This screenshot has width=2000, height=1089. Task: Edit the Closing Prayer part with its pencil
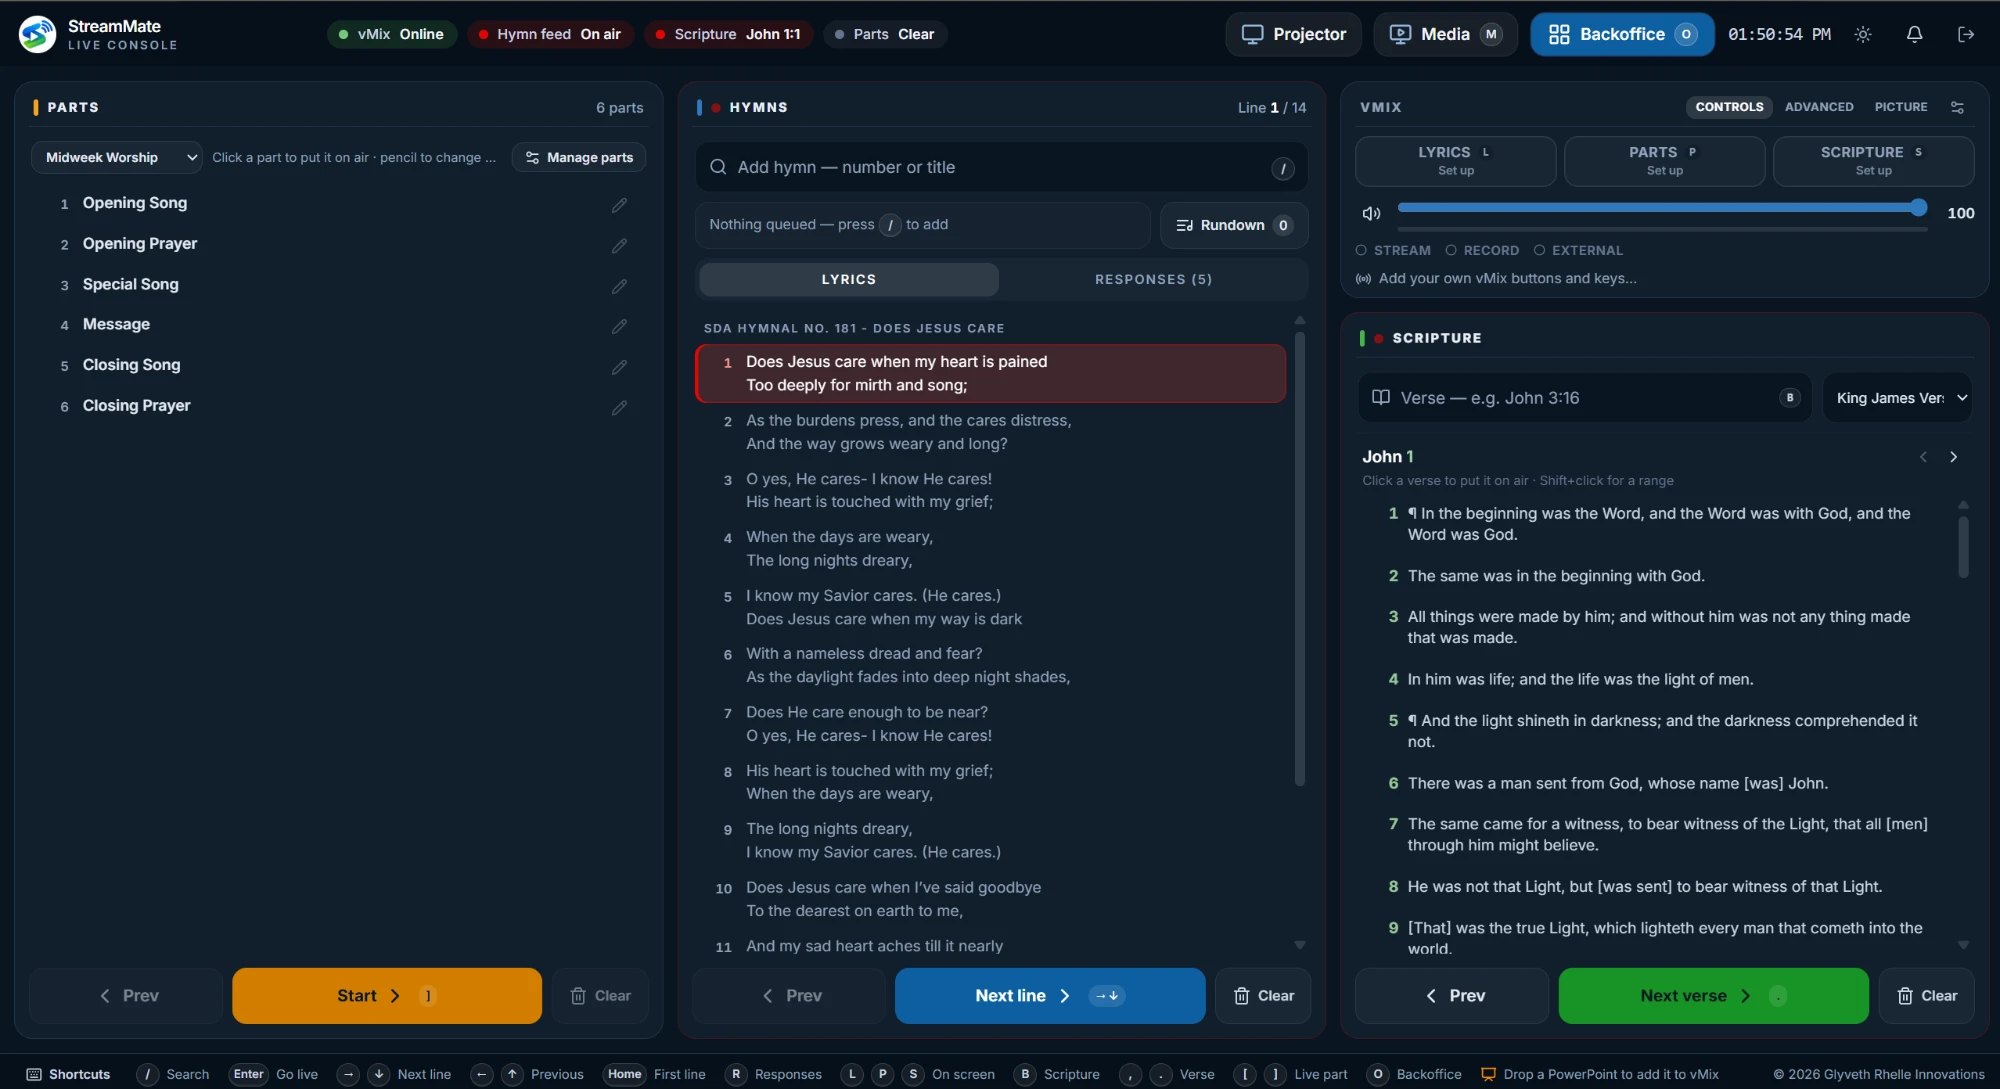click(619, 407)
